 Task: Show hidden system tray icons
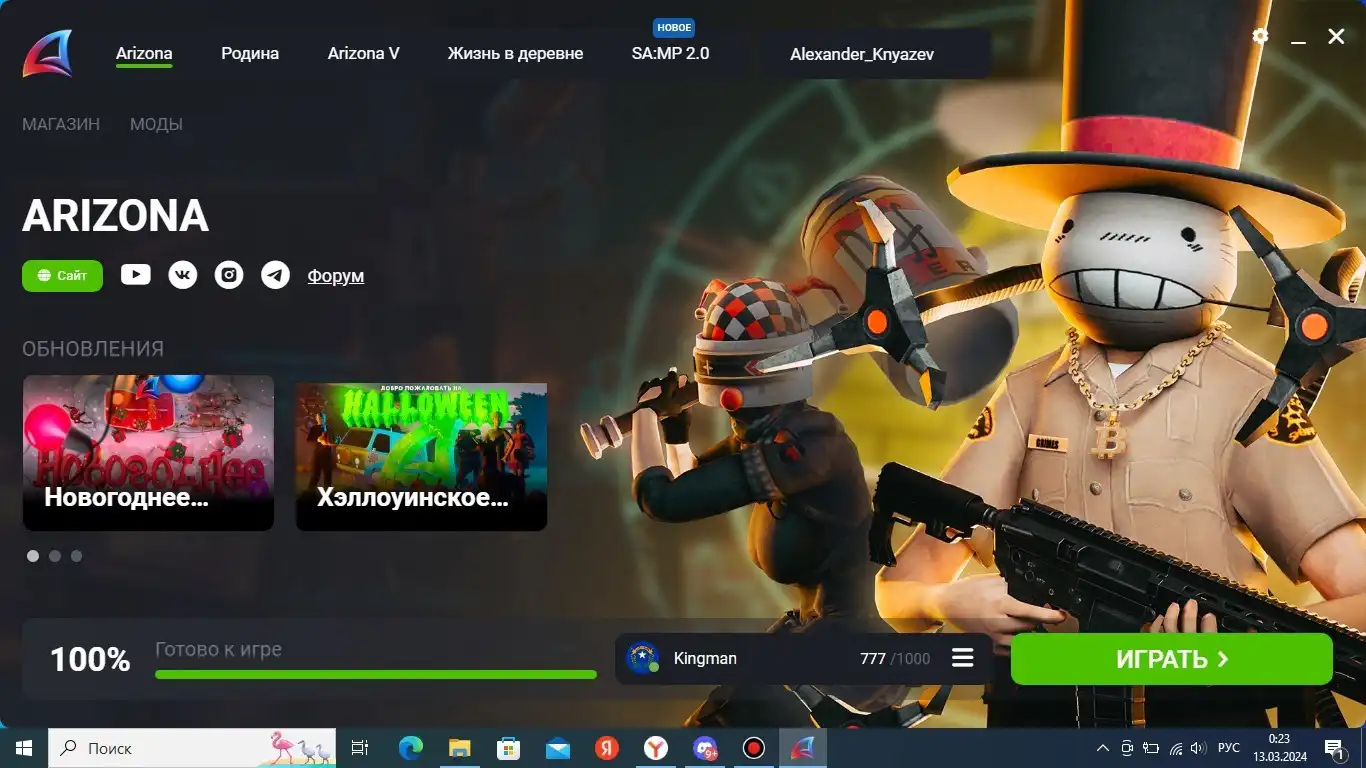point(1103,748)
